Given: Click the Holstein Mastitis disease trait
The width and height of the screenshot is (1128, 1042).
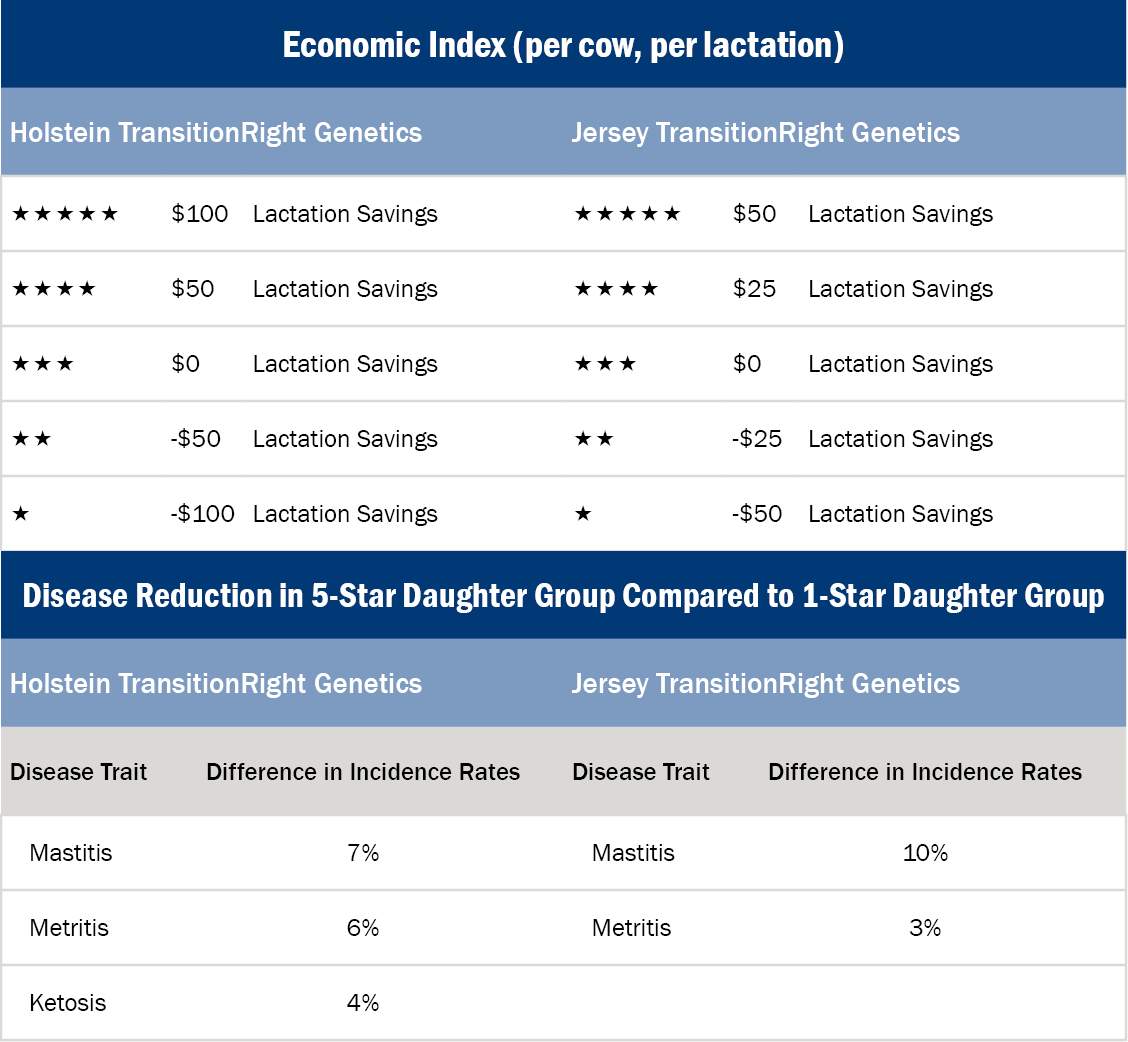Looking at the screenshot, I should tap(71, 853).
